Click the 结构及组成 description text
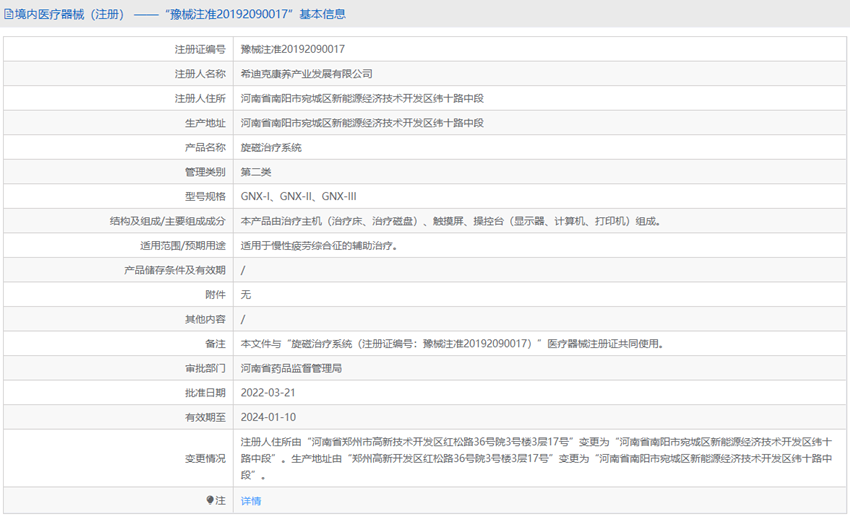The width and height of the screenshot is (850, 516). [450, 221]
